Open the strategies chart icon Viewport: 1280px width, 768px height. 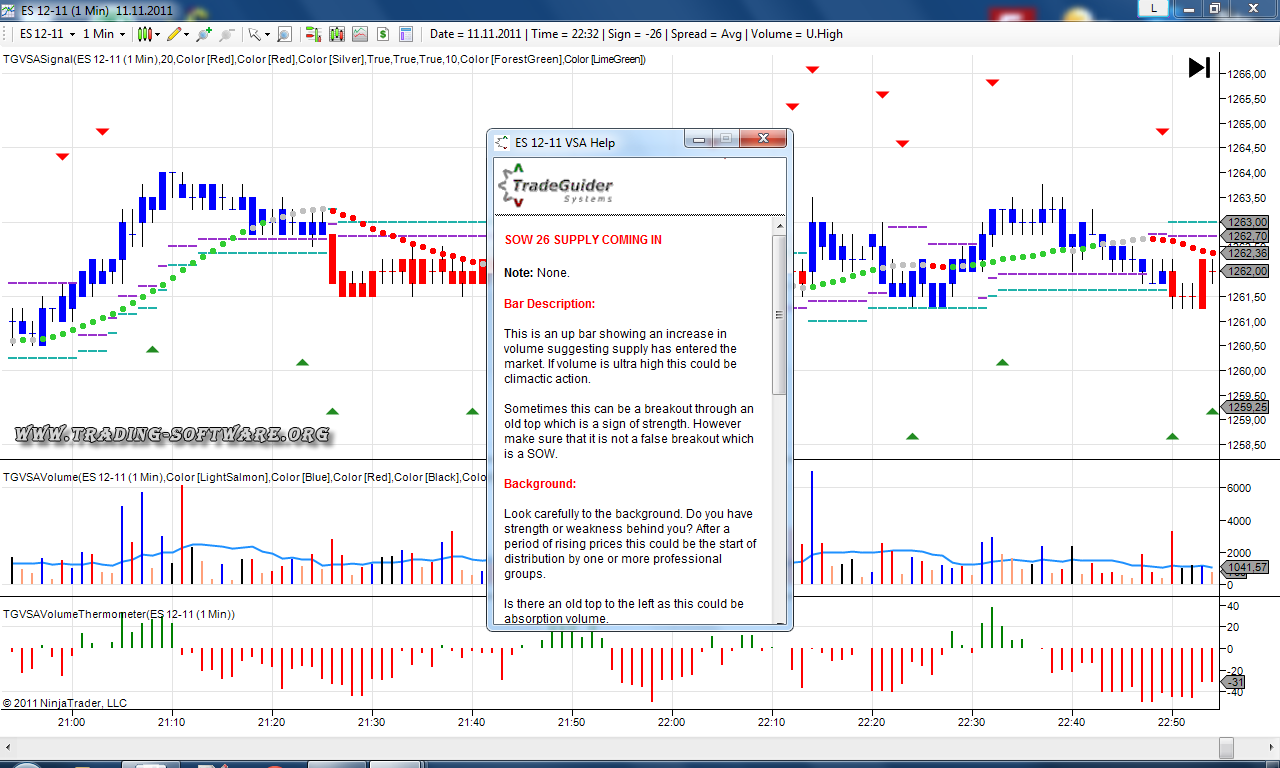(x=359, y=34)
